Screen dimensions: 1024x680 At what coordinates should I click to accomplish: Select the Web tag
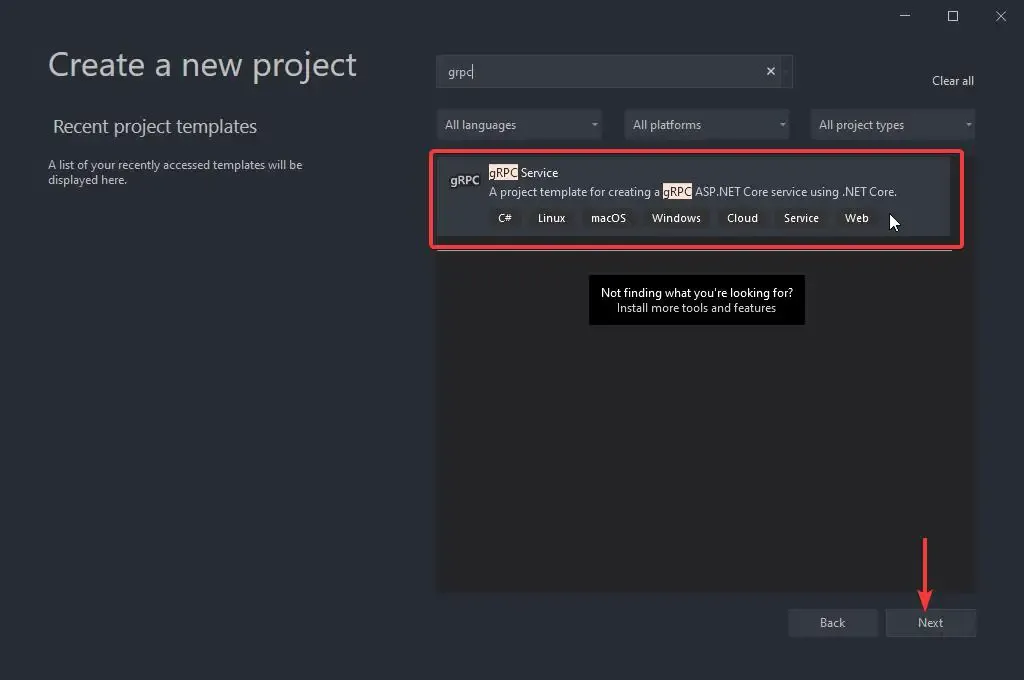tap(856, 217)
